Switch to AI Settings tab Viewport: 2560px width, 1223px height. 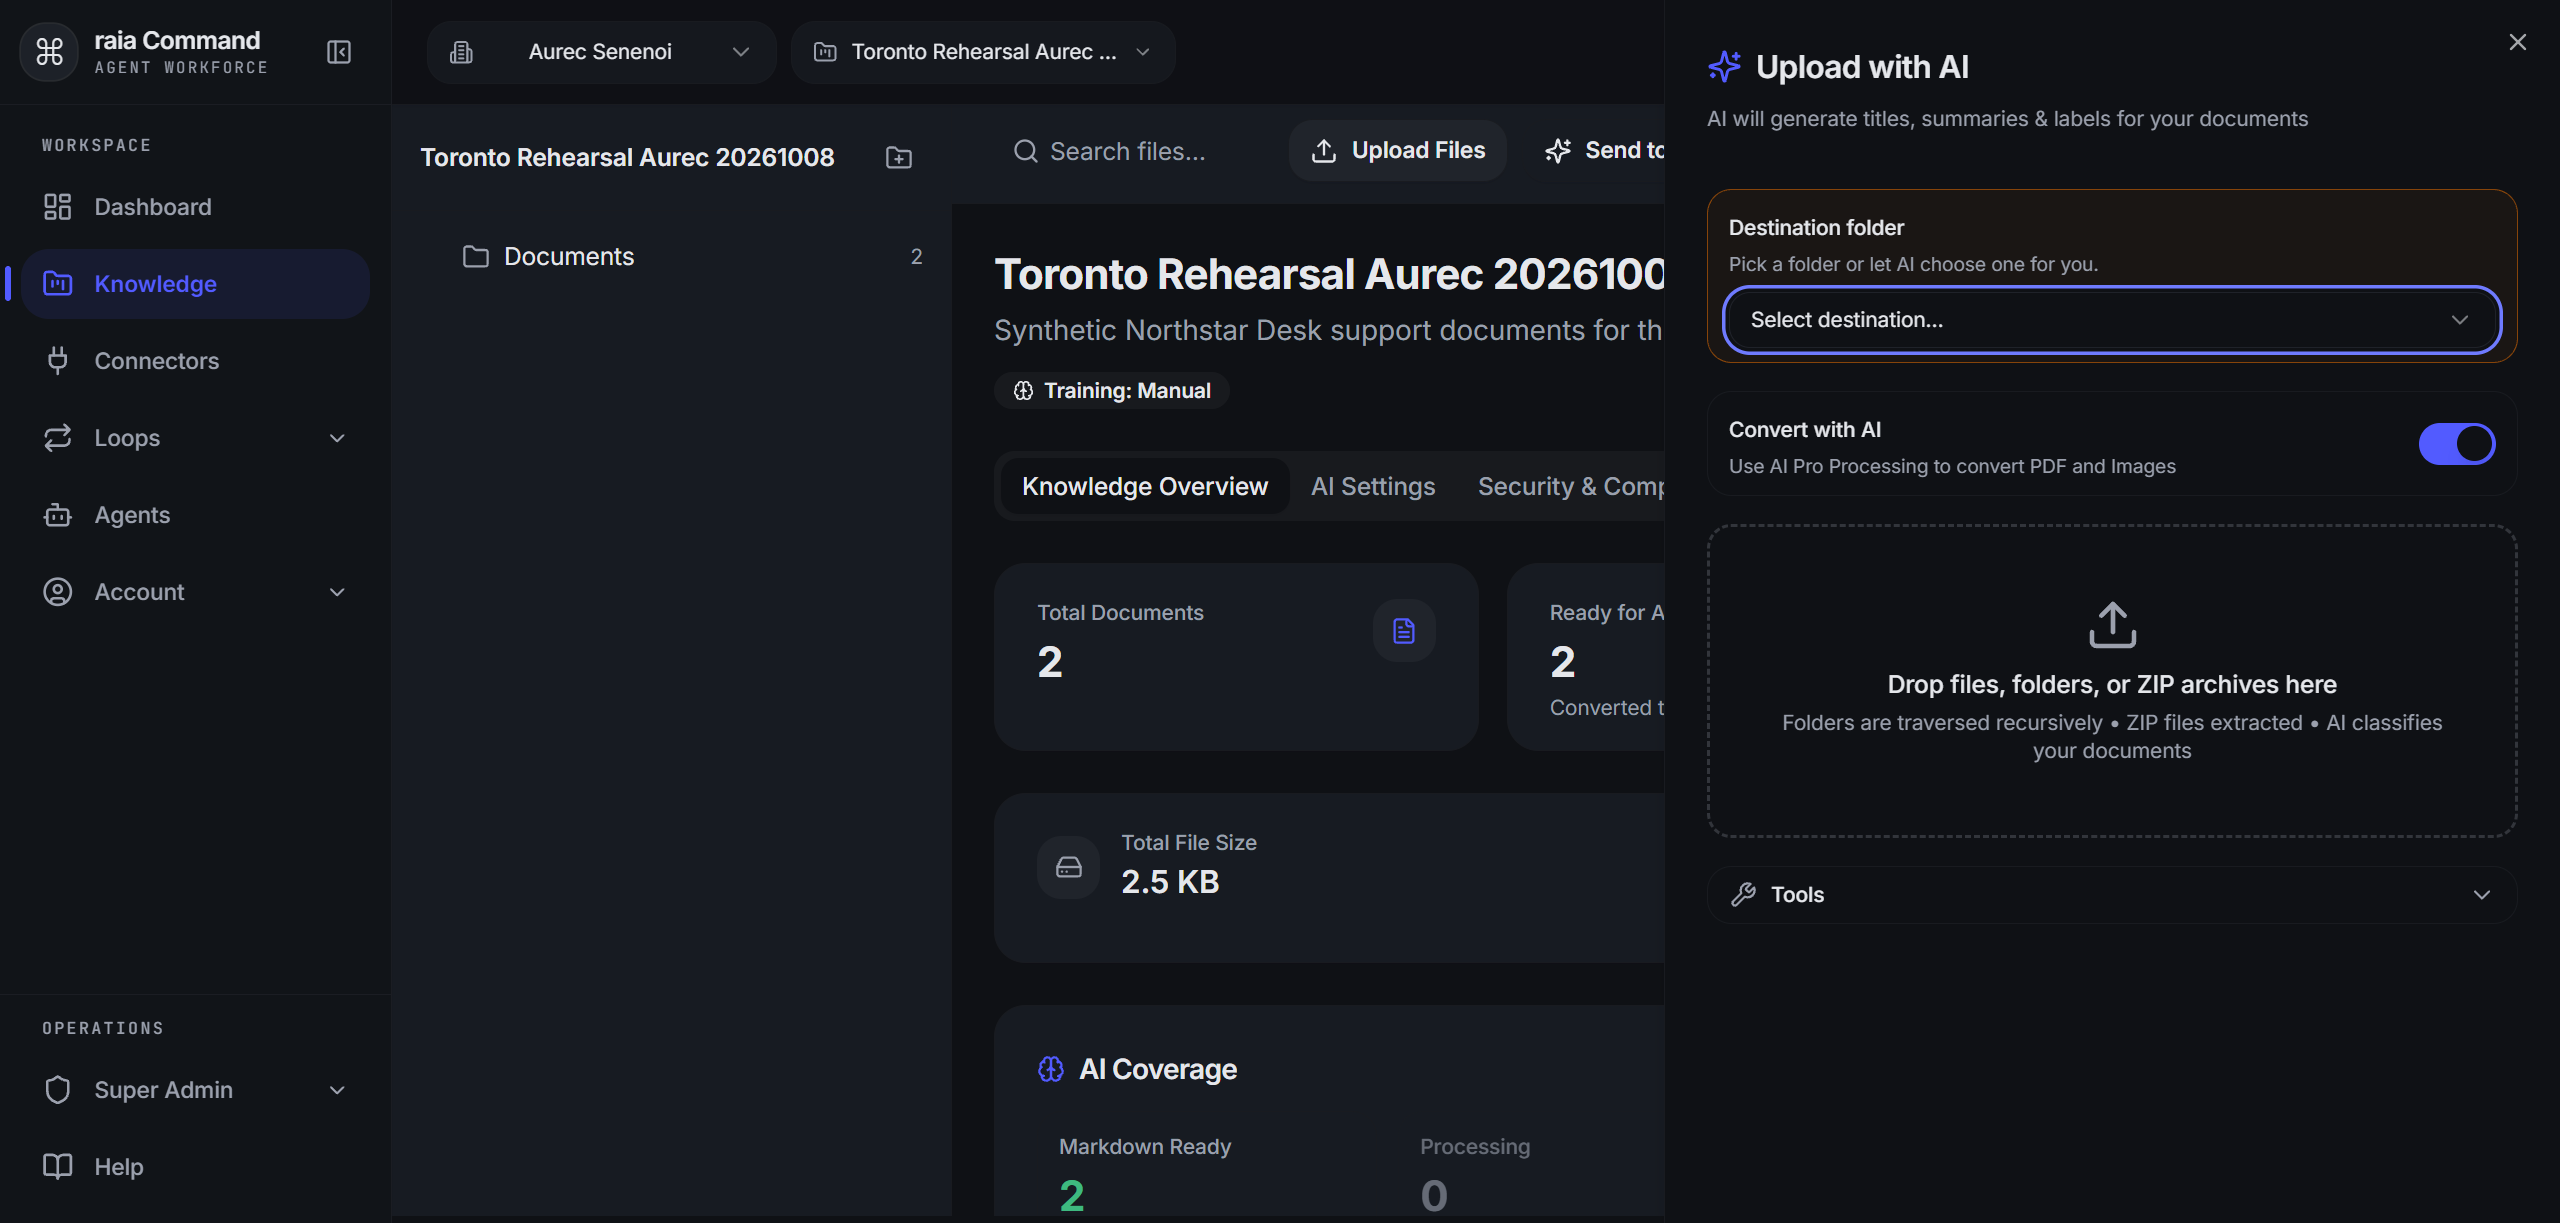(1372, 486)
